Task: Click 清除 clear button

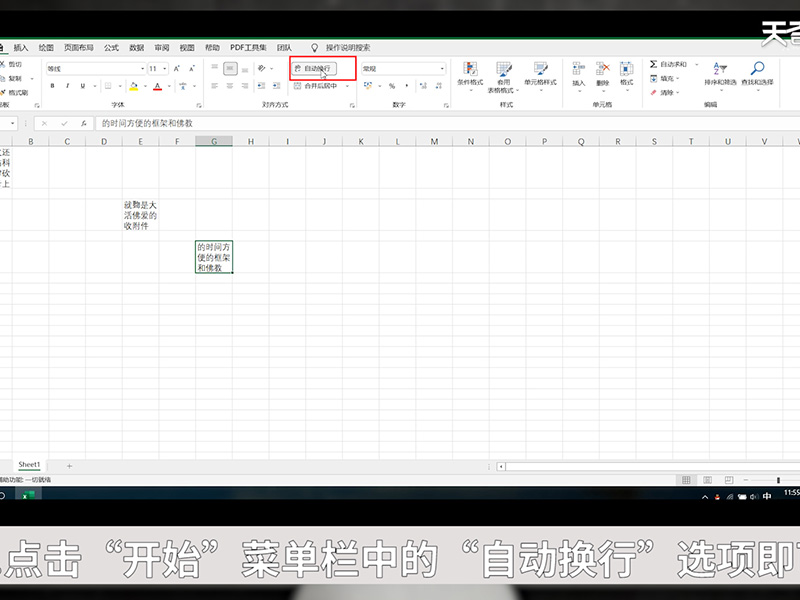Action: (664, 93)
